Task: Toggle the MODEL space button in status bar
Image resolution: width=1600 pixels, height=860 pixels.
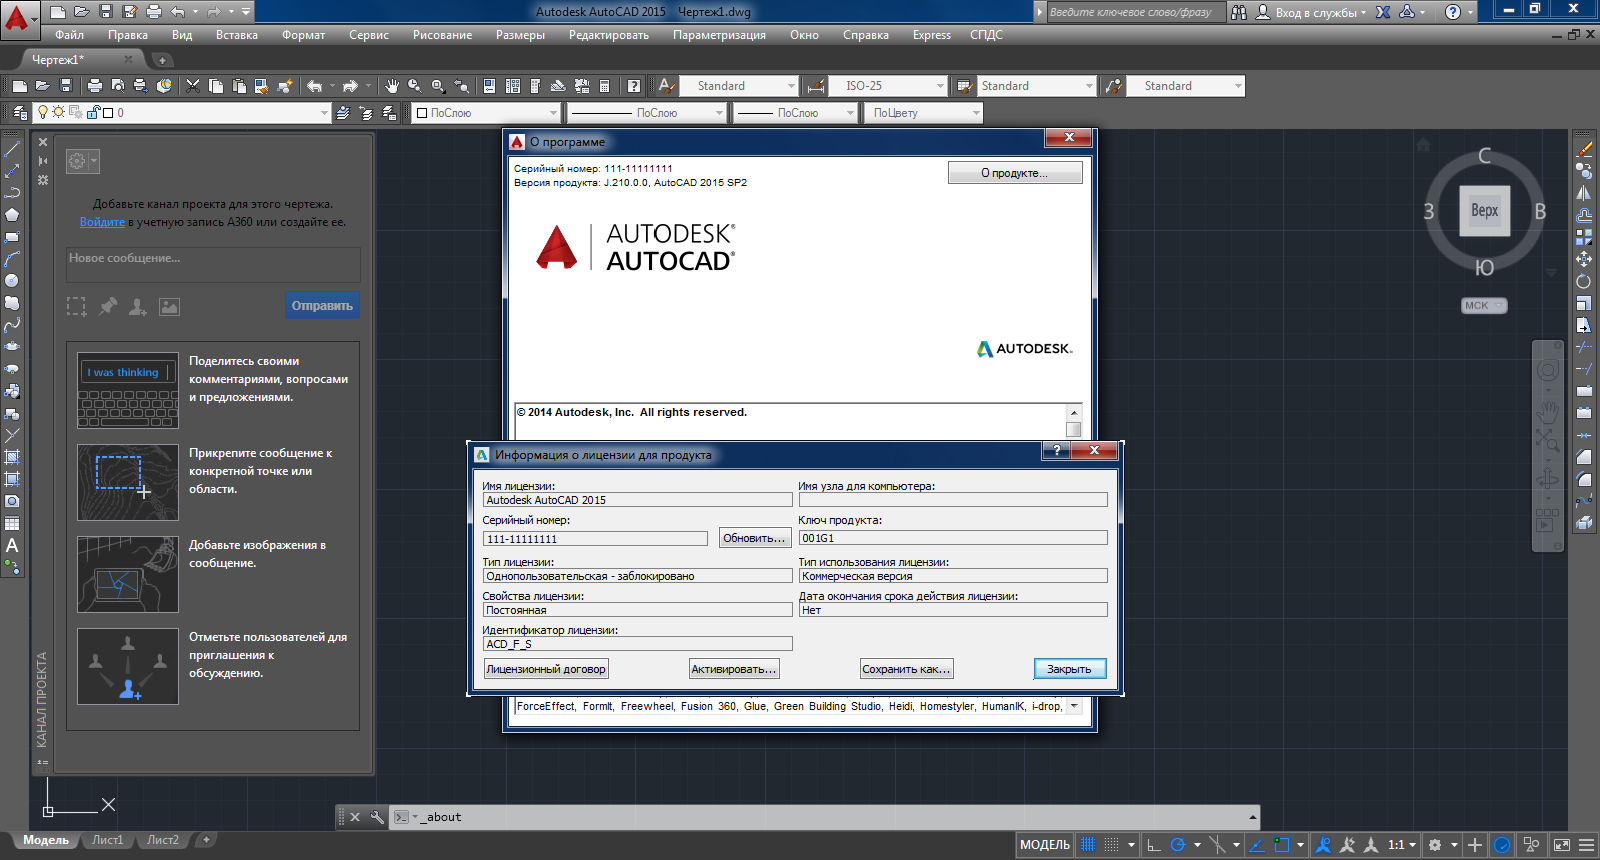Action: pyautogui.click(x=1045, y=845)
